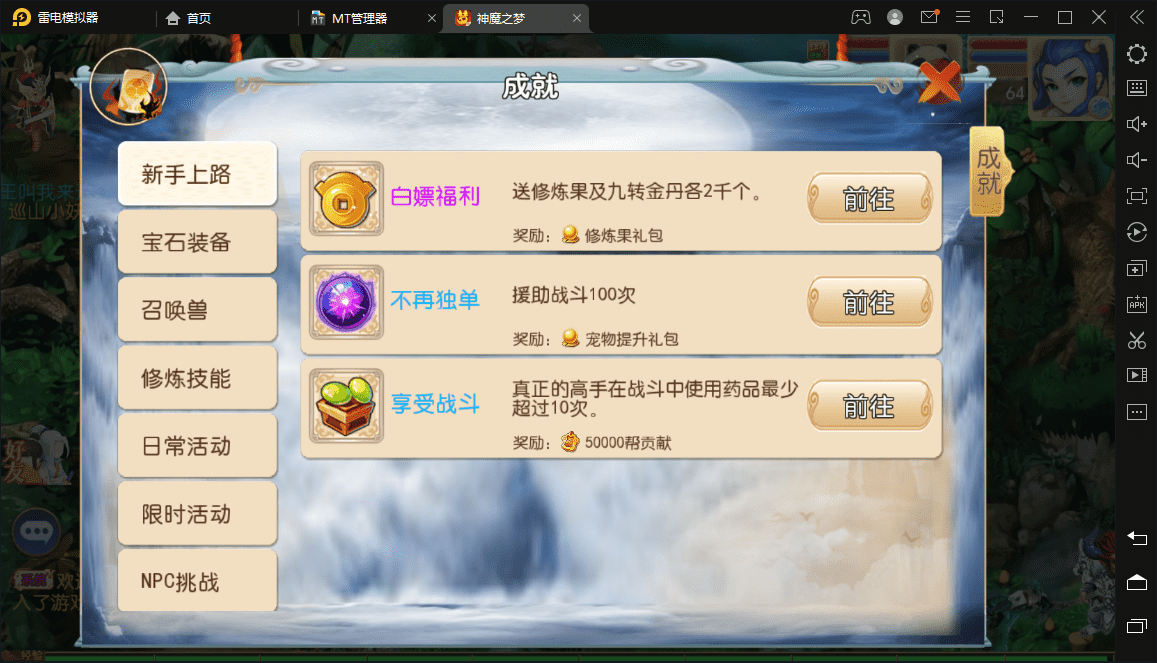The image size is (1157, 663).
Task: Collapse the sidebar with double chevron
Action: 1136,17
